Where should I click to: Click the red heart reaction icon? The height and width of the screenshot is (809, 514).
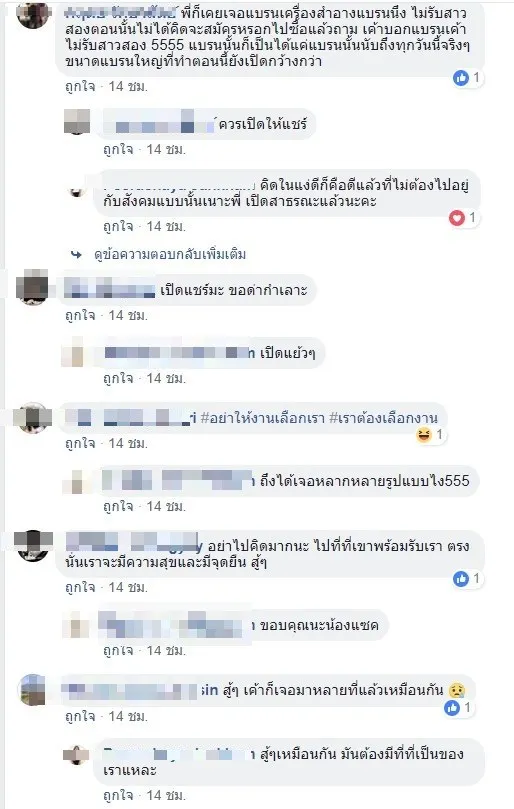coord(457,218)
